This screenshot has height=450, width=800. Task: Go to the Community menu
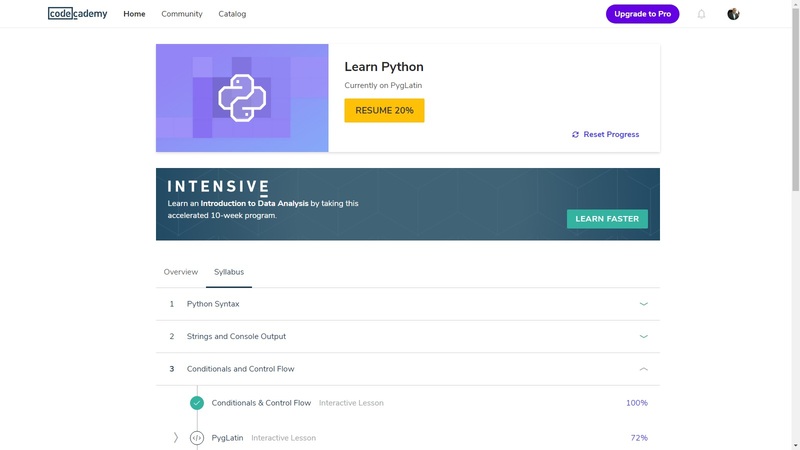pos(182,14)
